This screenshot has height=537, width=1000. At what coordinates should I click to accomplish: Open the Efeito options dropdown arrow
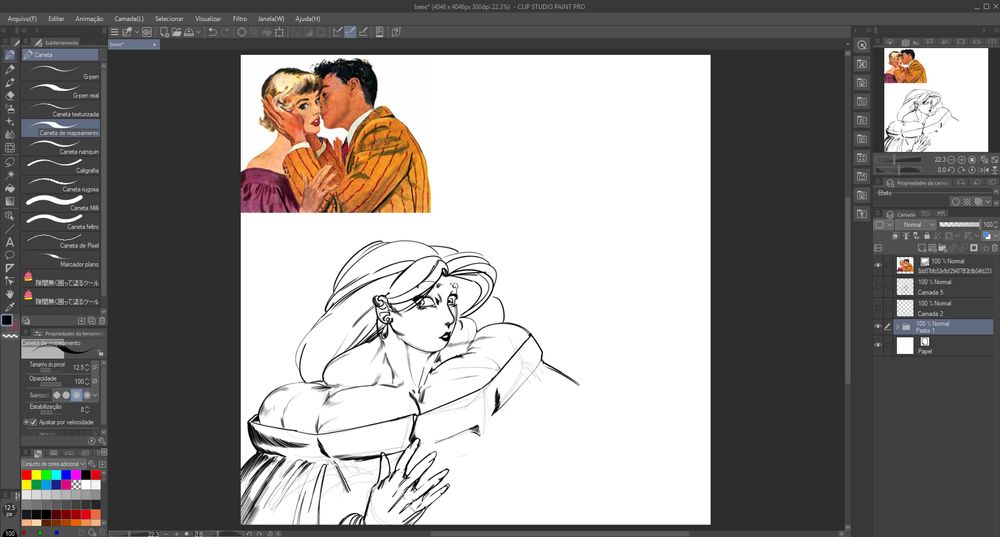coord(988,202)
